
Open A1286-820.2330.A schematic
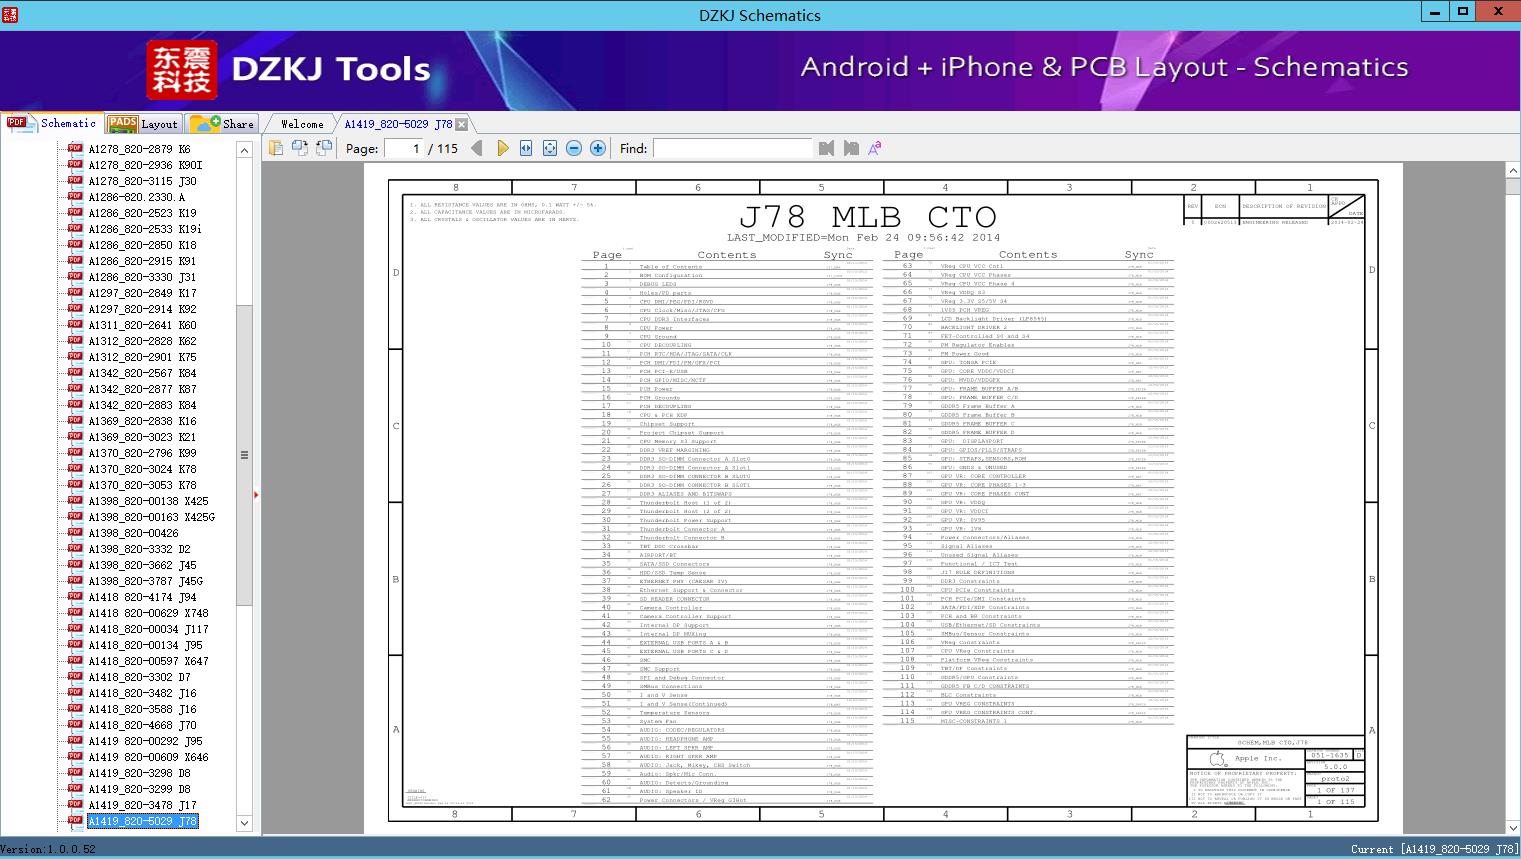pos(136,197)
